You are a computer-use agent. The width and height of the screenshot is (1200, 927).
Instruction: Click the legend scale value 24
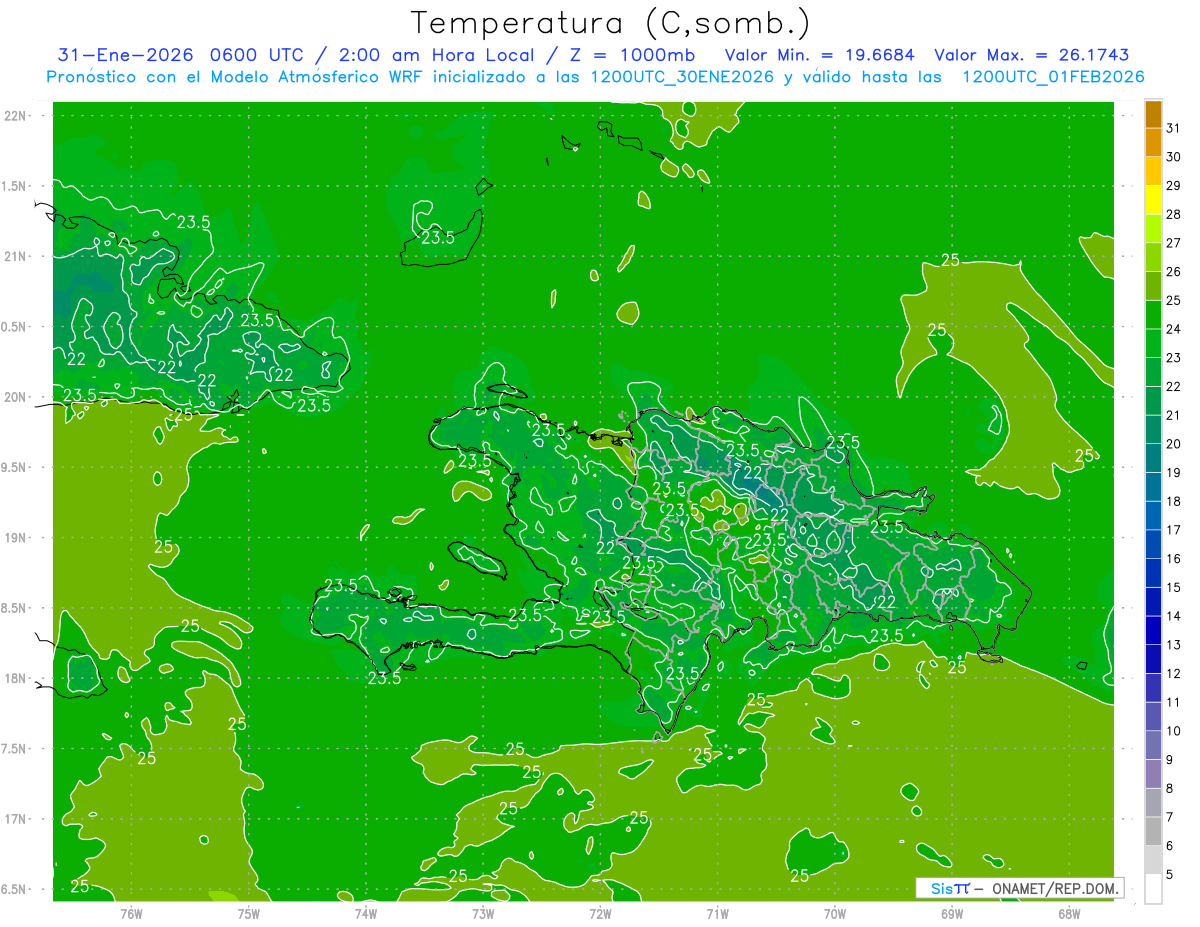tap(1173, 329)
